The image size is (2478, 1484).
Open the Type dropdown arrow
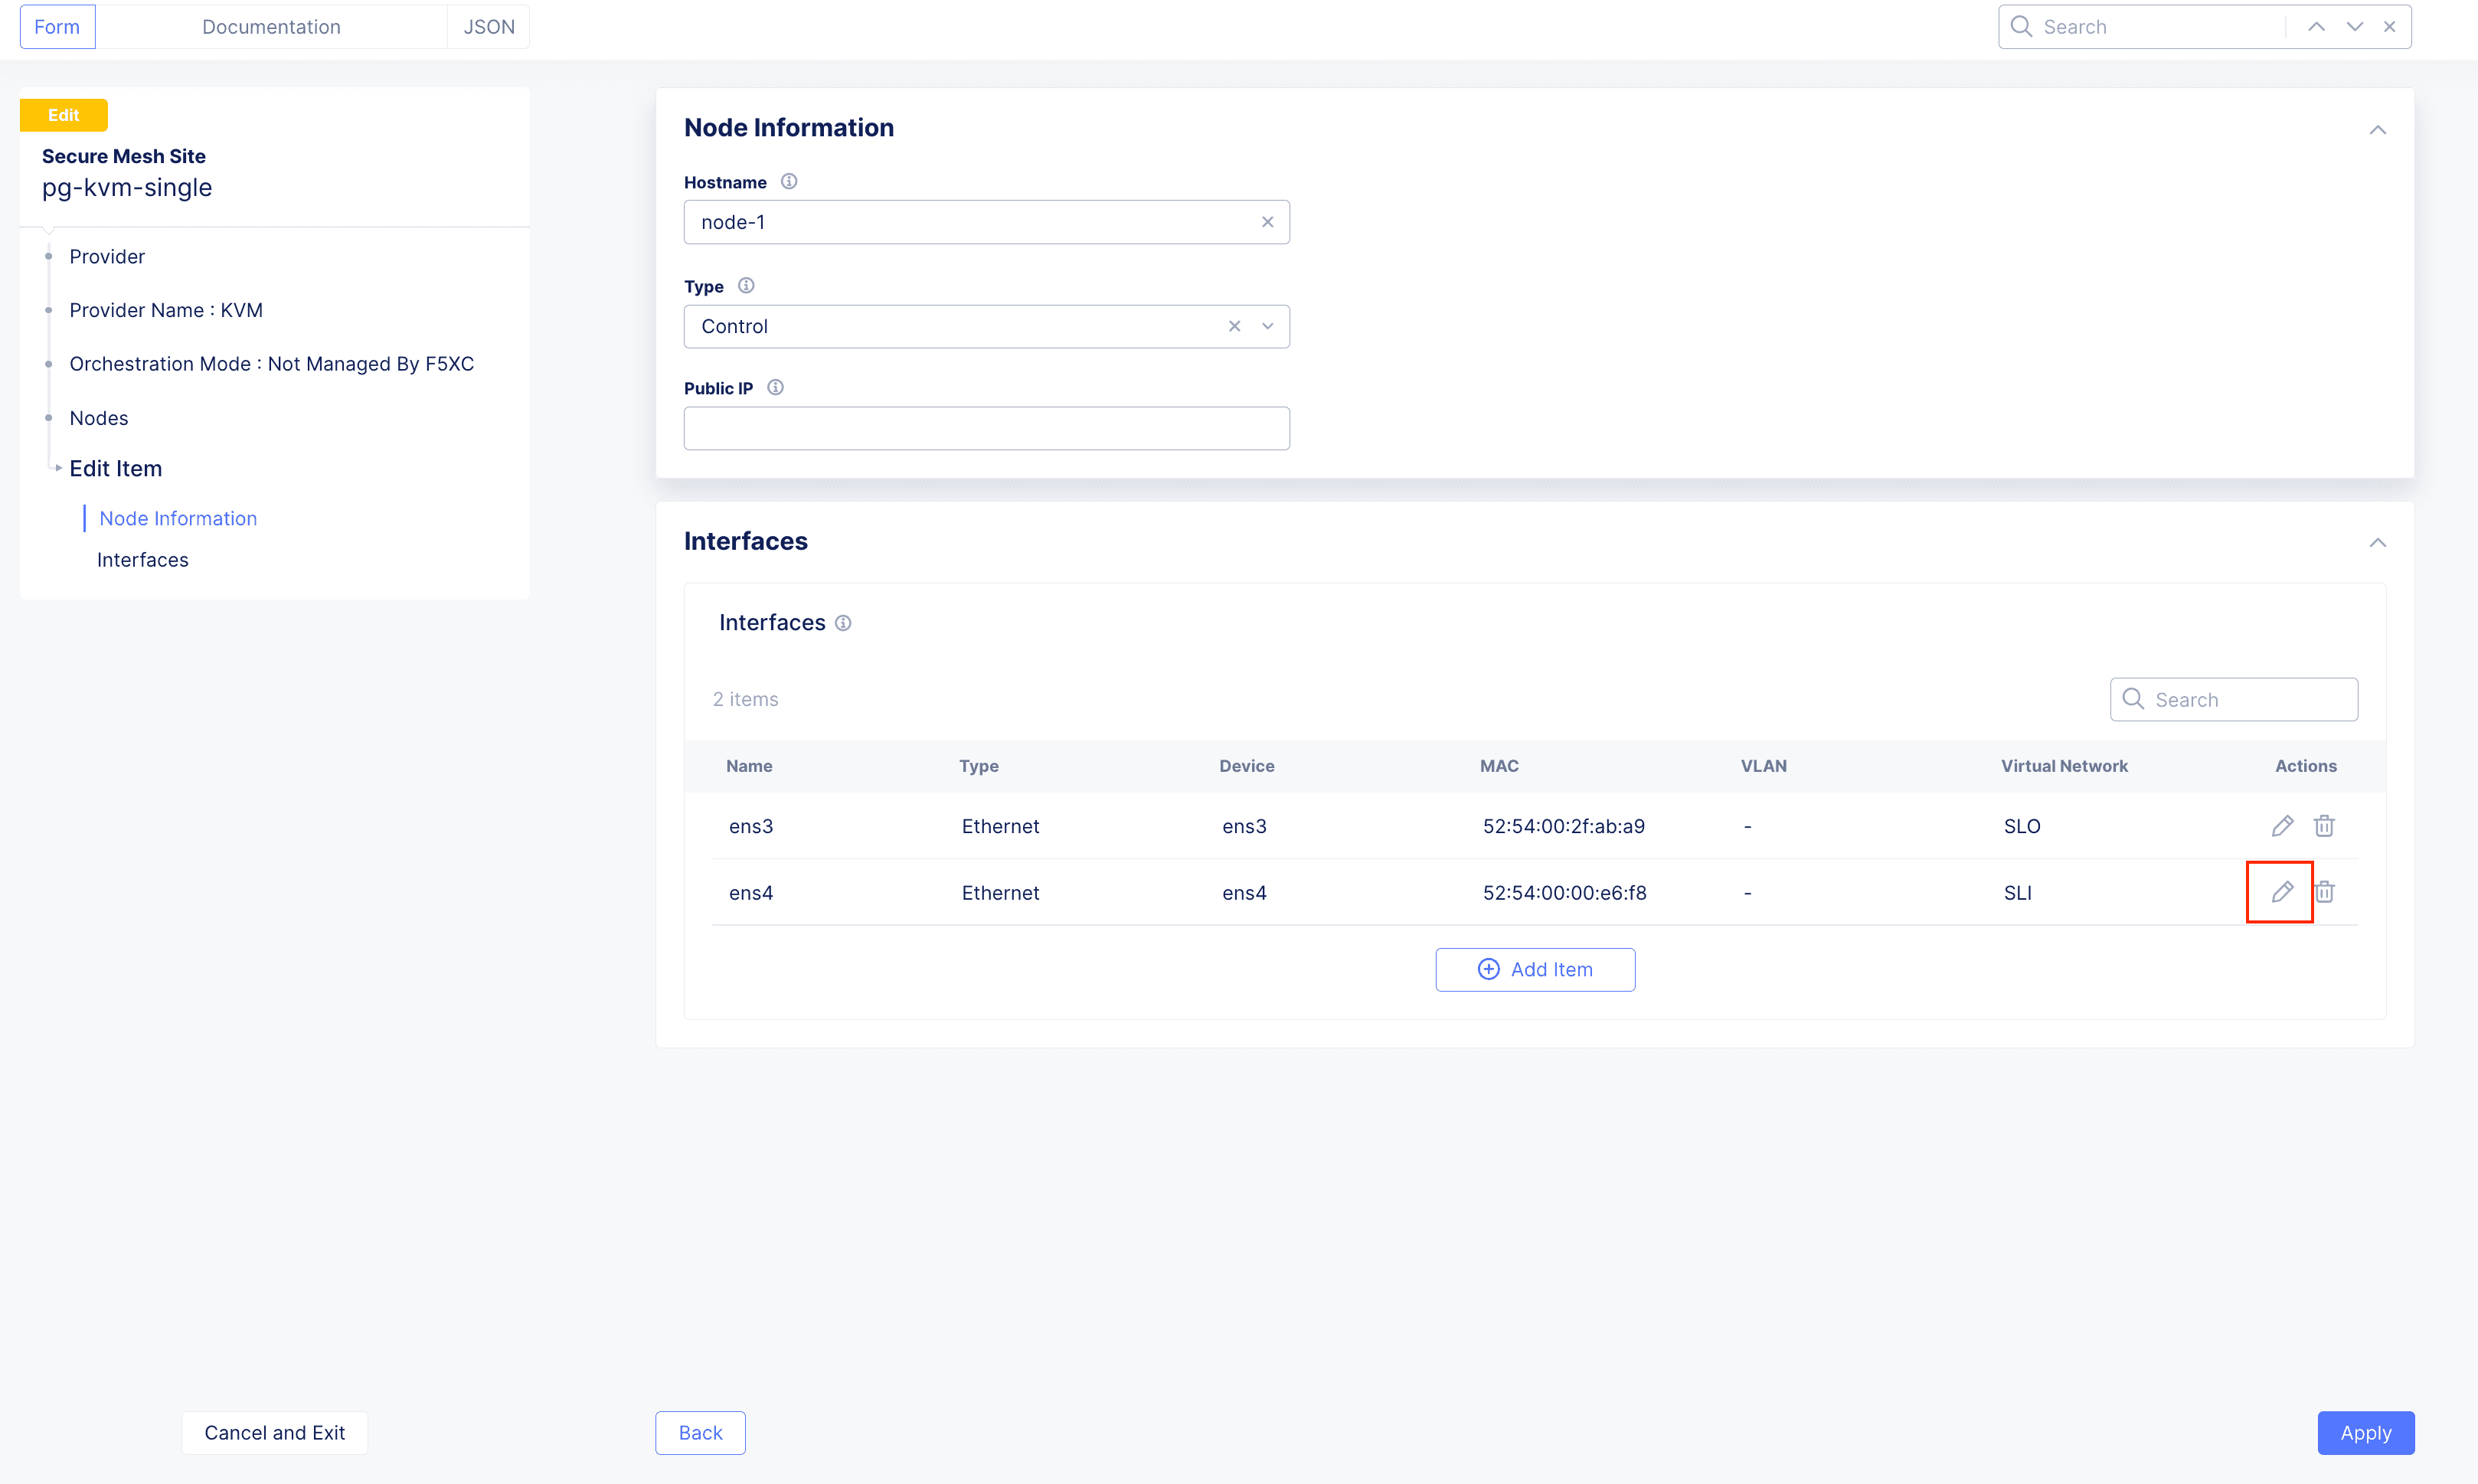1267,326
